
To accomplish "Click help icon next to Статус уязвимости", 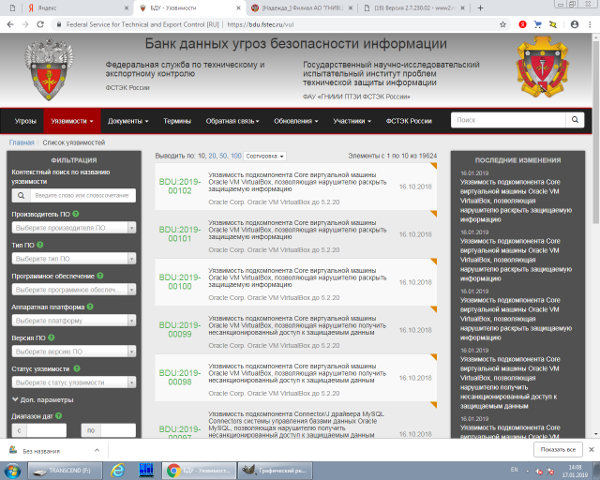I will pyautogui.click(x=77, y=369).
